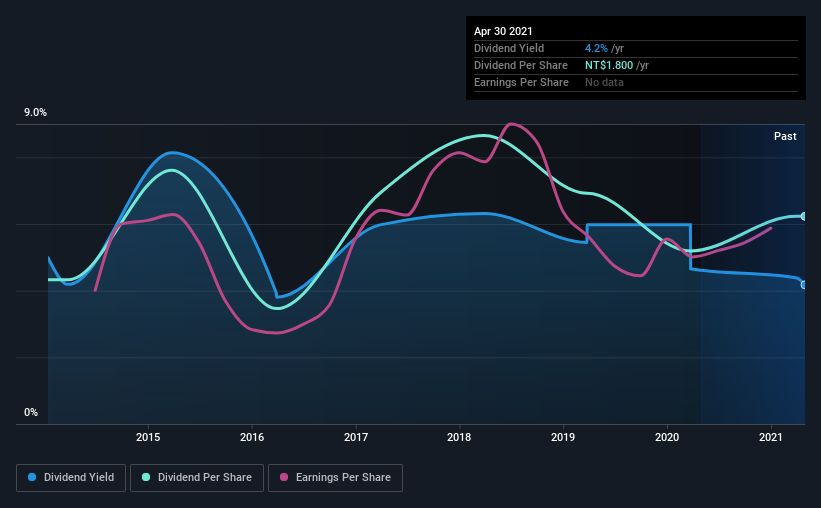This screenshot has width=821, height=508.
Task: Click the 0% y-axis label
Action: (31, 413)
